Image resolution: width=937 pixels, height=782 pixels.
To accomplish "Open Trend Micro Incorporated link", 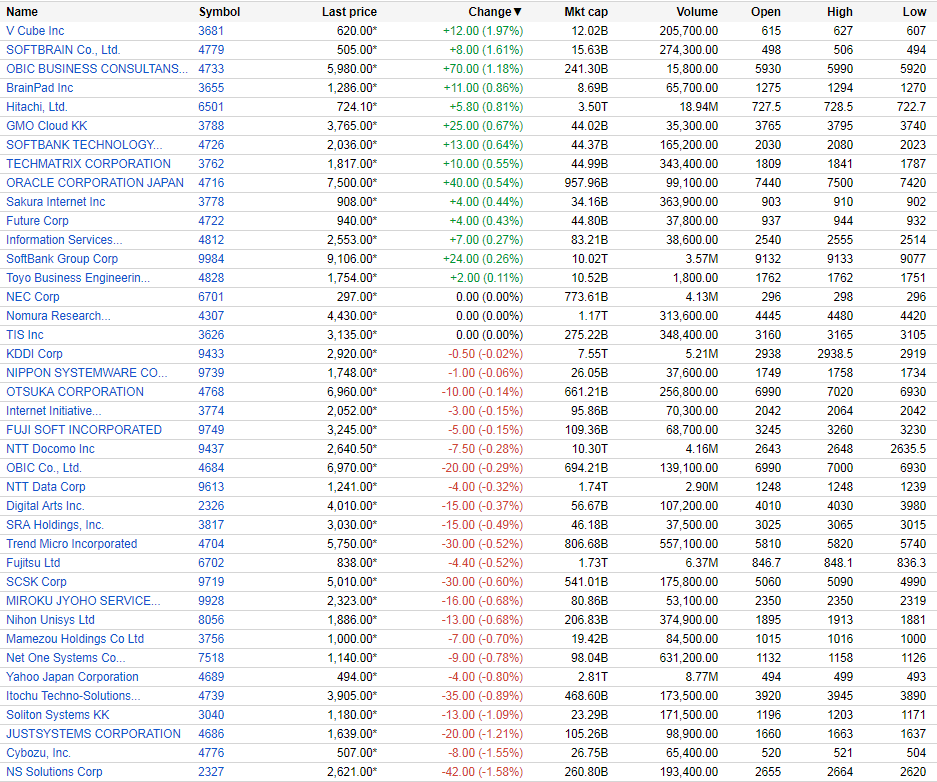I will (72, 544).
